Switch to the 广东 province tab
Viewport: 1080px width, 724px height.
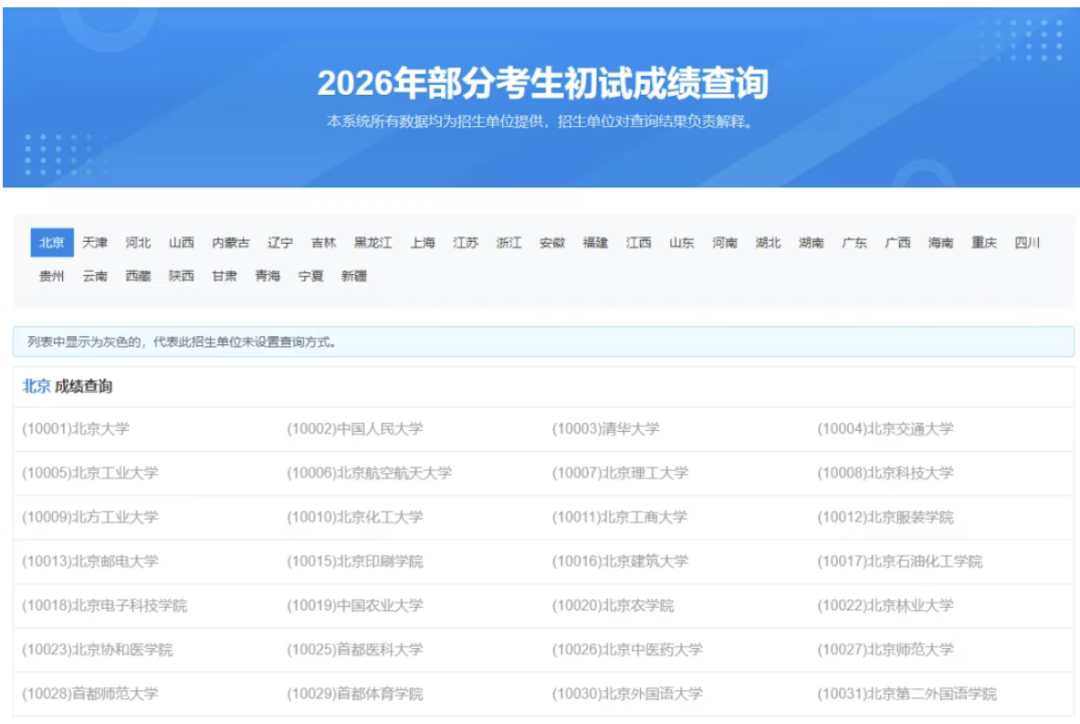coord(853,241)
